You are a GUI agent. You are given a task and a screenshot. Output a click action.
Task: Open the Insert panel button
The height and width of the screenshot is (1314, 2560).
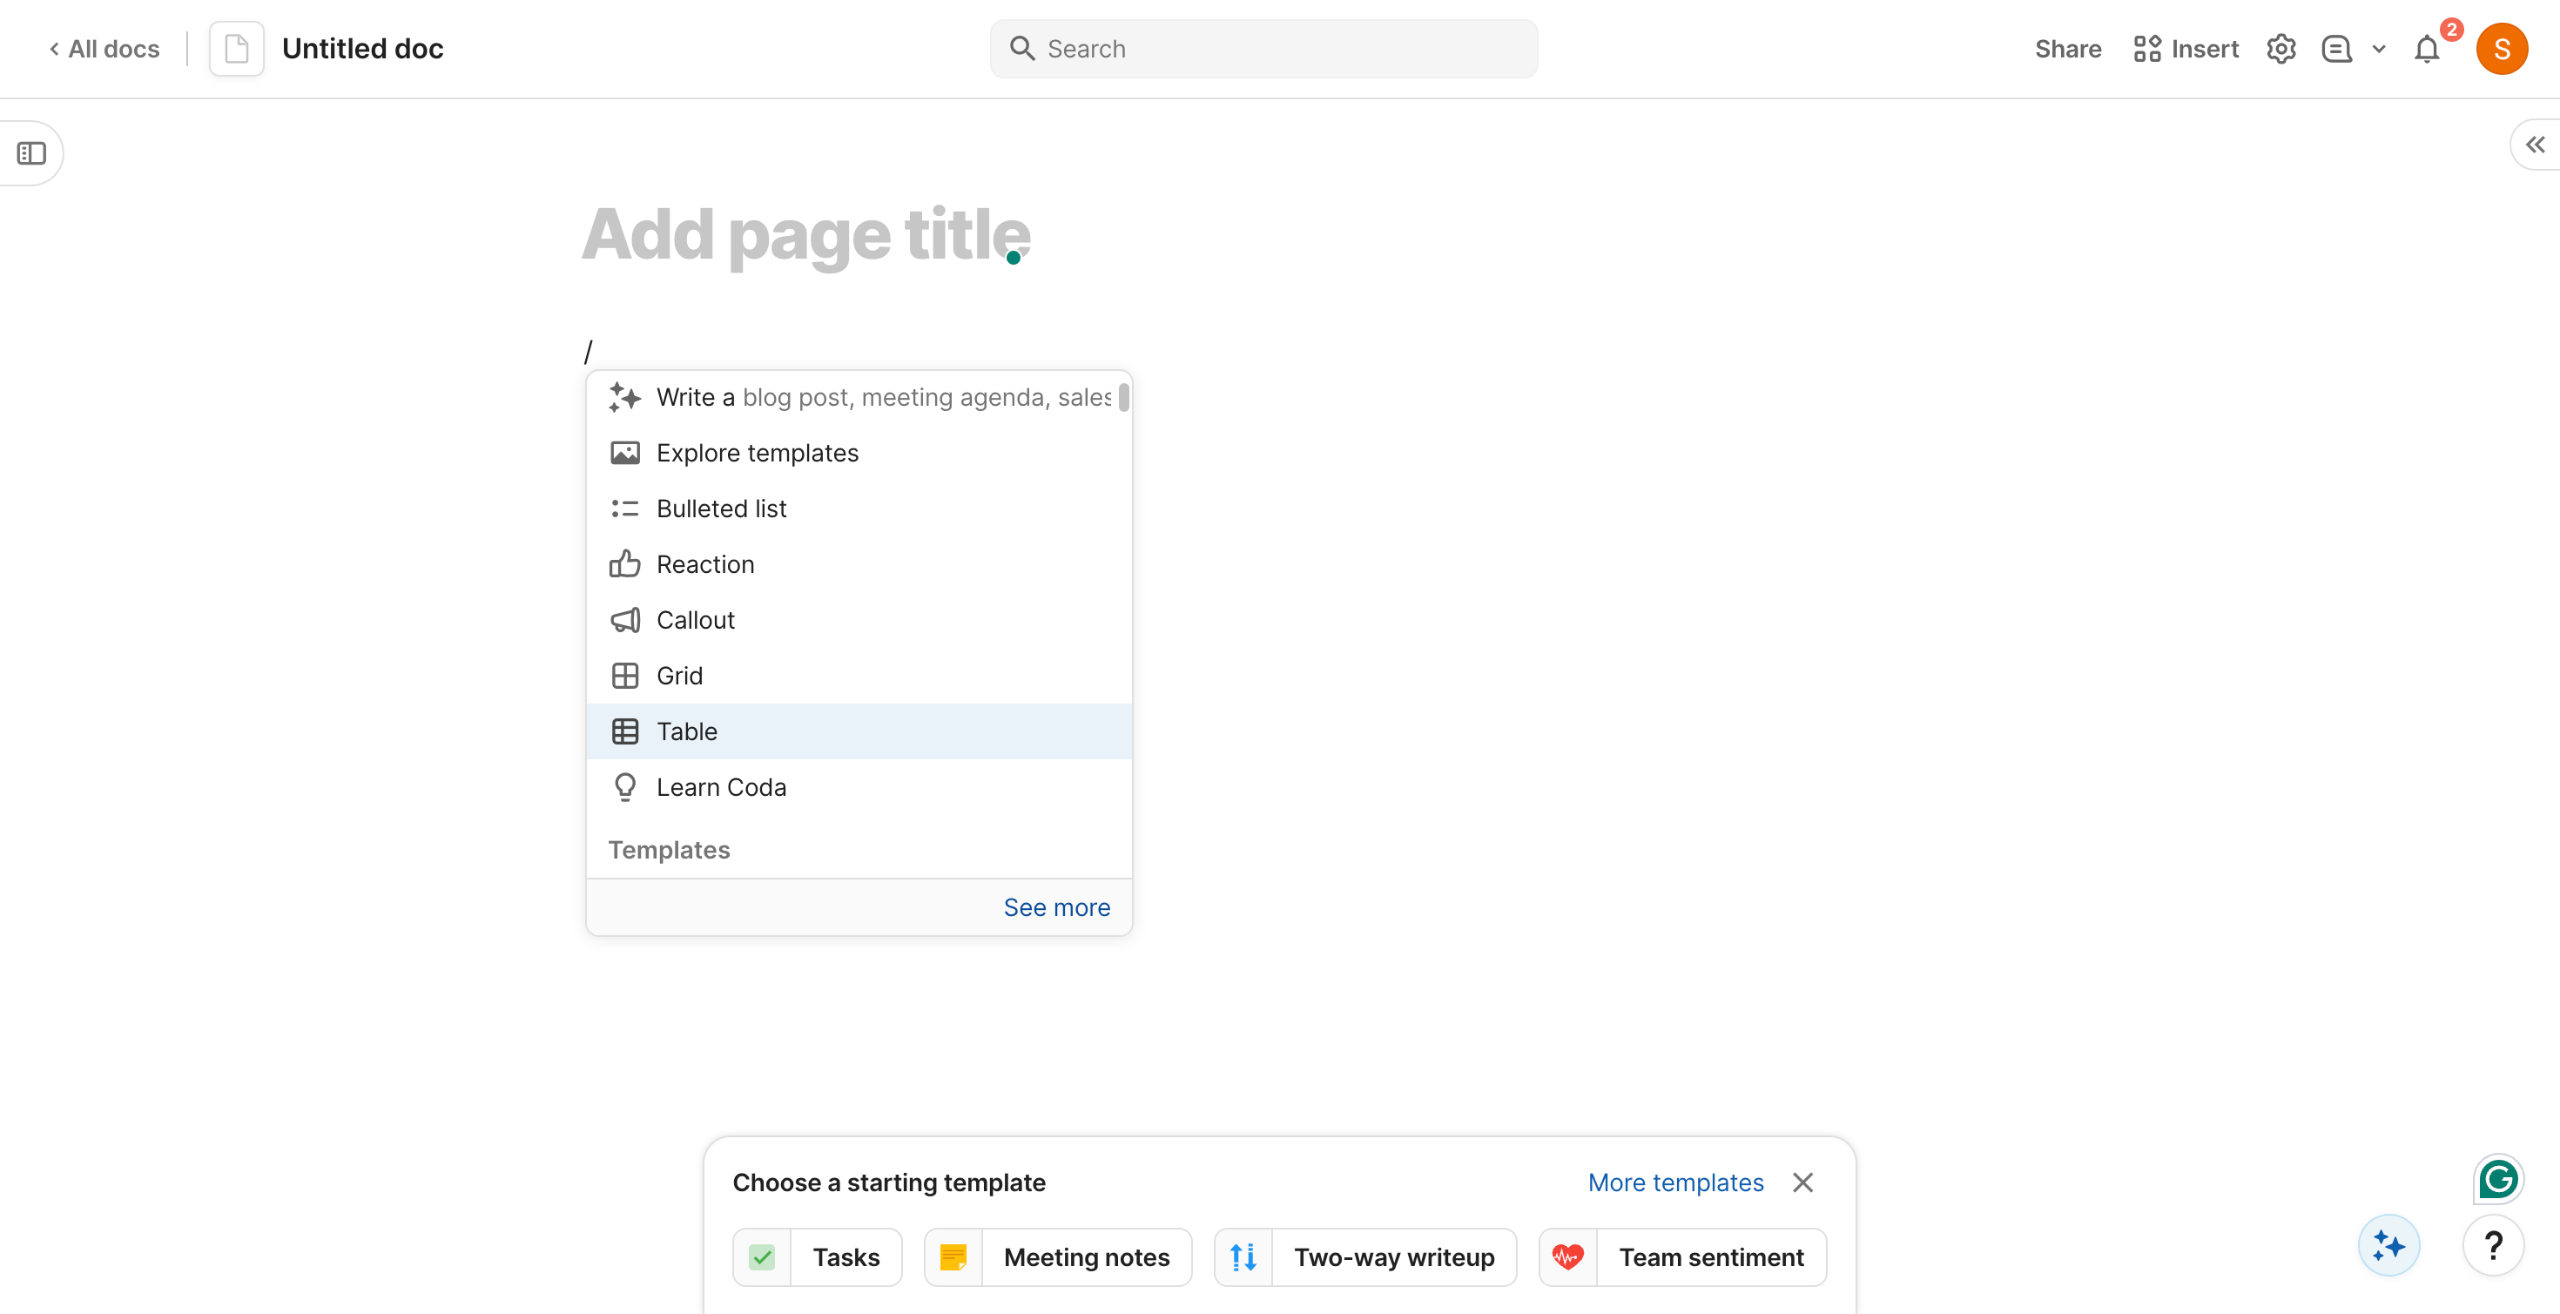(x=2185, y=49)
